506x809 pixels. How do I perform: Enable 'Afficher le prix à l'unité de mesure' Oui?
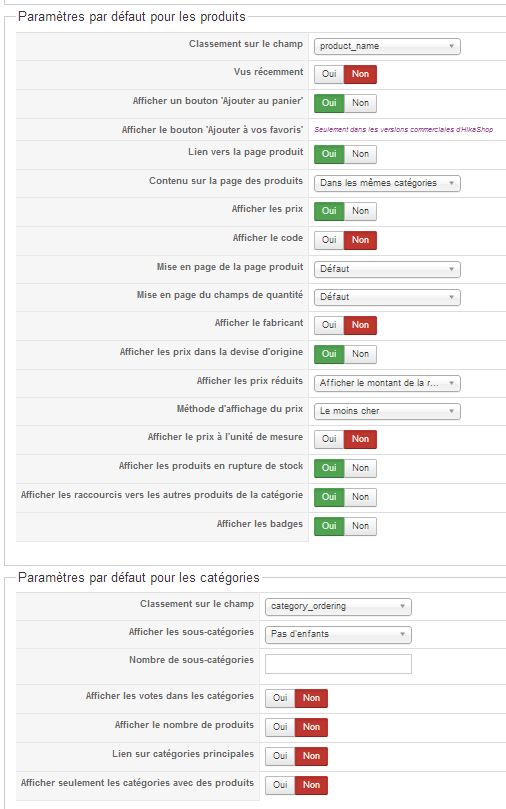(329, 439)
